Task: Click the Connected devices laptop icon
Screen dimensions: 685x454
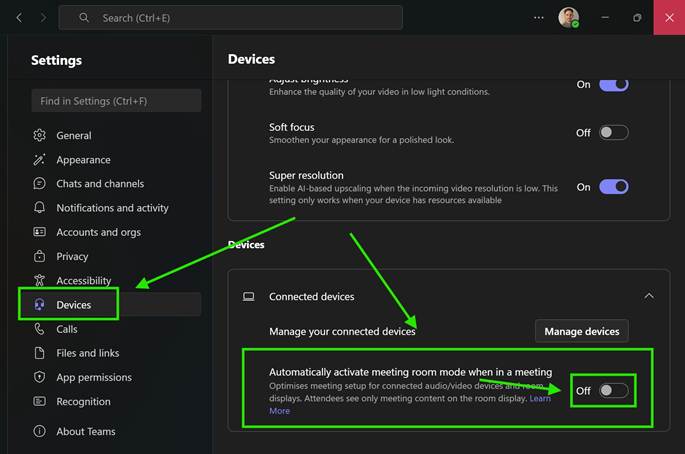Action: pyautogui.click(x=249, y=297)
